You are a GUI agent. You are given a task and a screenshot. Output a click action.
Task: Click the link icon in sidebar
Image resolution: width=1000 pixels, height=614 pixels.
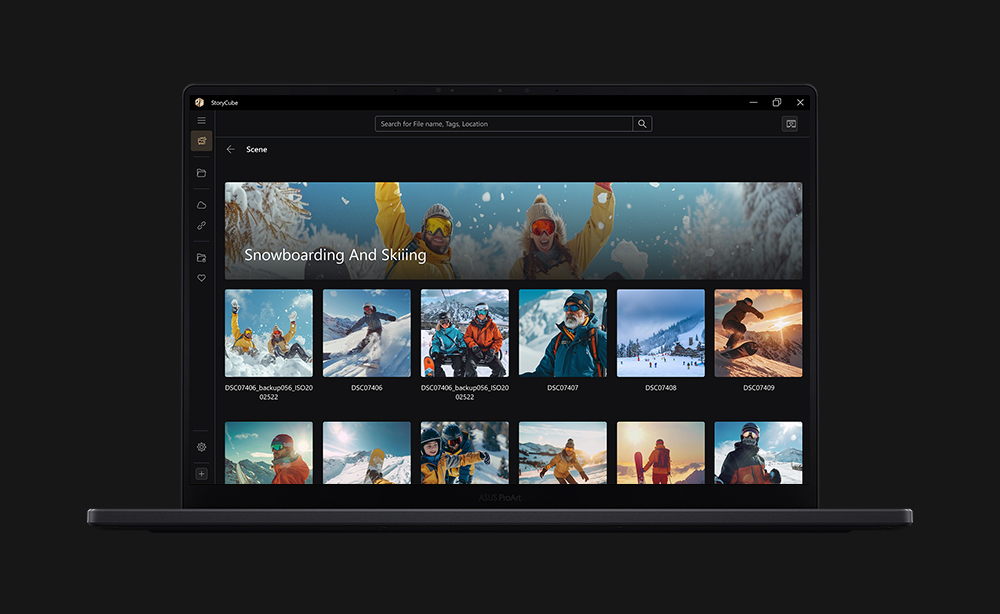(x=201, y=225)
